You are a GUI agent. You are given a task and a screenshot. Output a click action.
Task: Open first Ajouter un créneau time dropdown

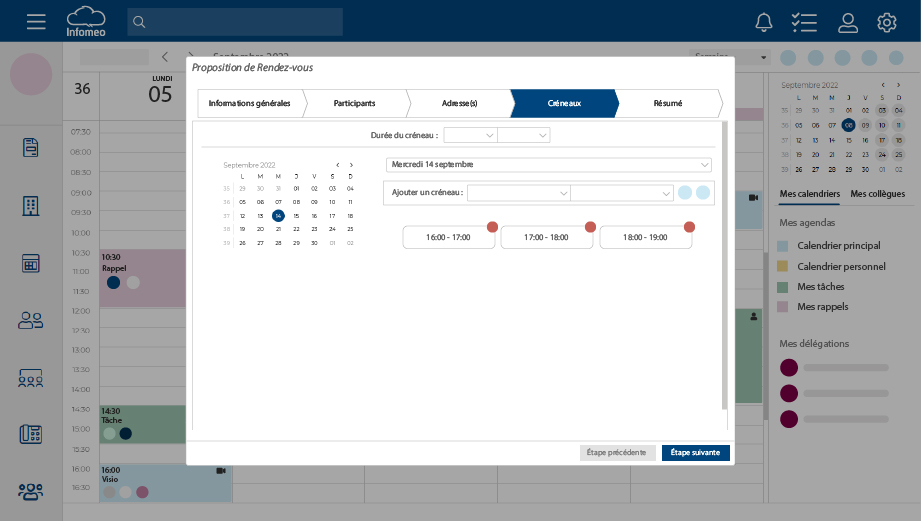click(x=519, y=193)
